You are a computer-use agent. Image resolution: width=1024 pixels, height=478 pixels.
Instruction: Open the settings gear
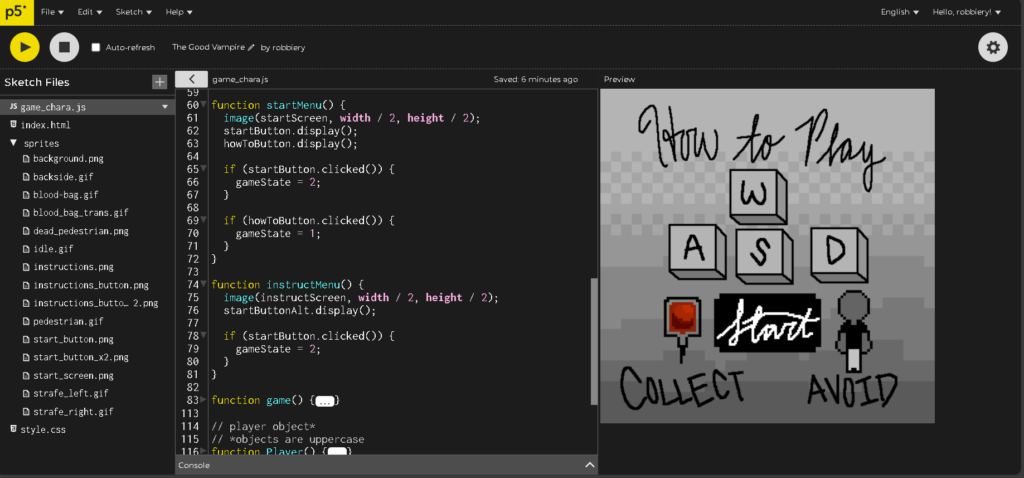point(993,47)
